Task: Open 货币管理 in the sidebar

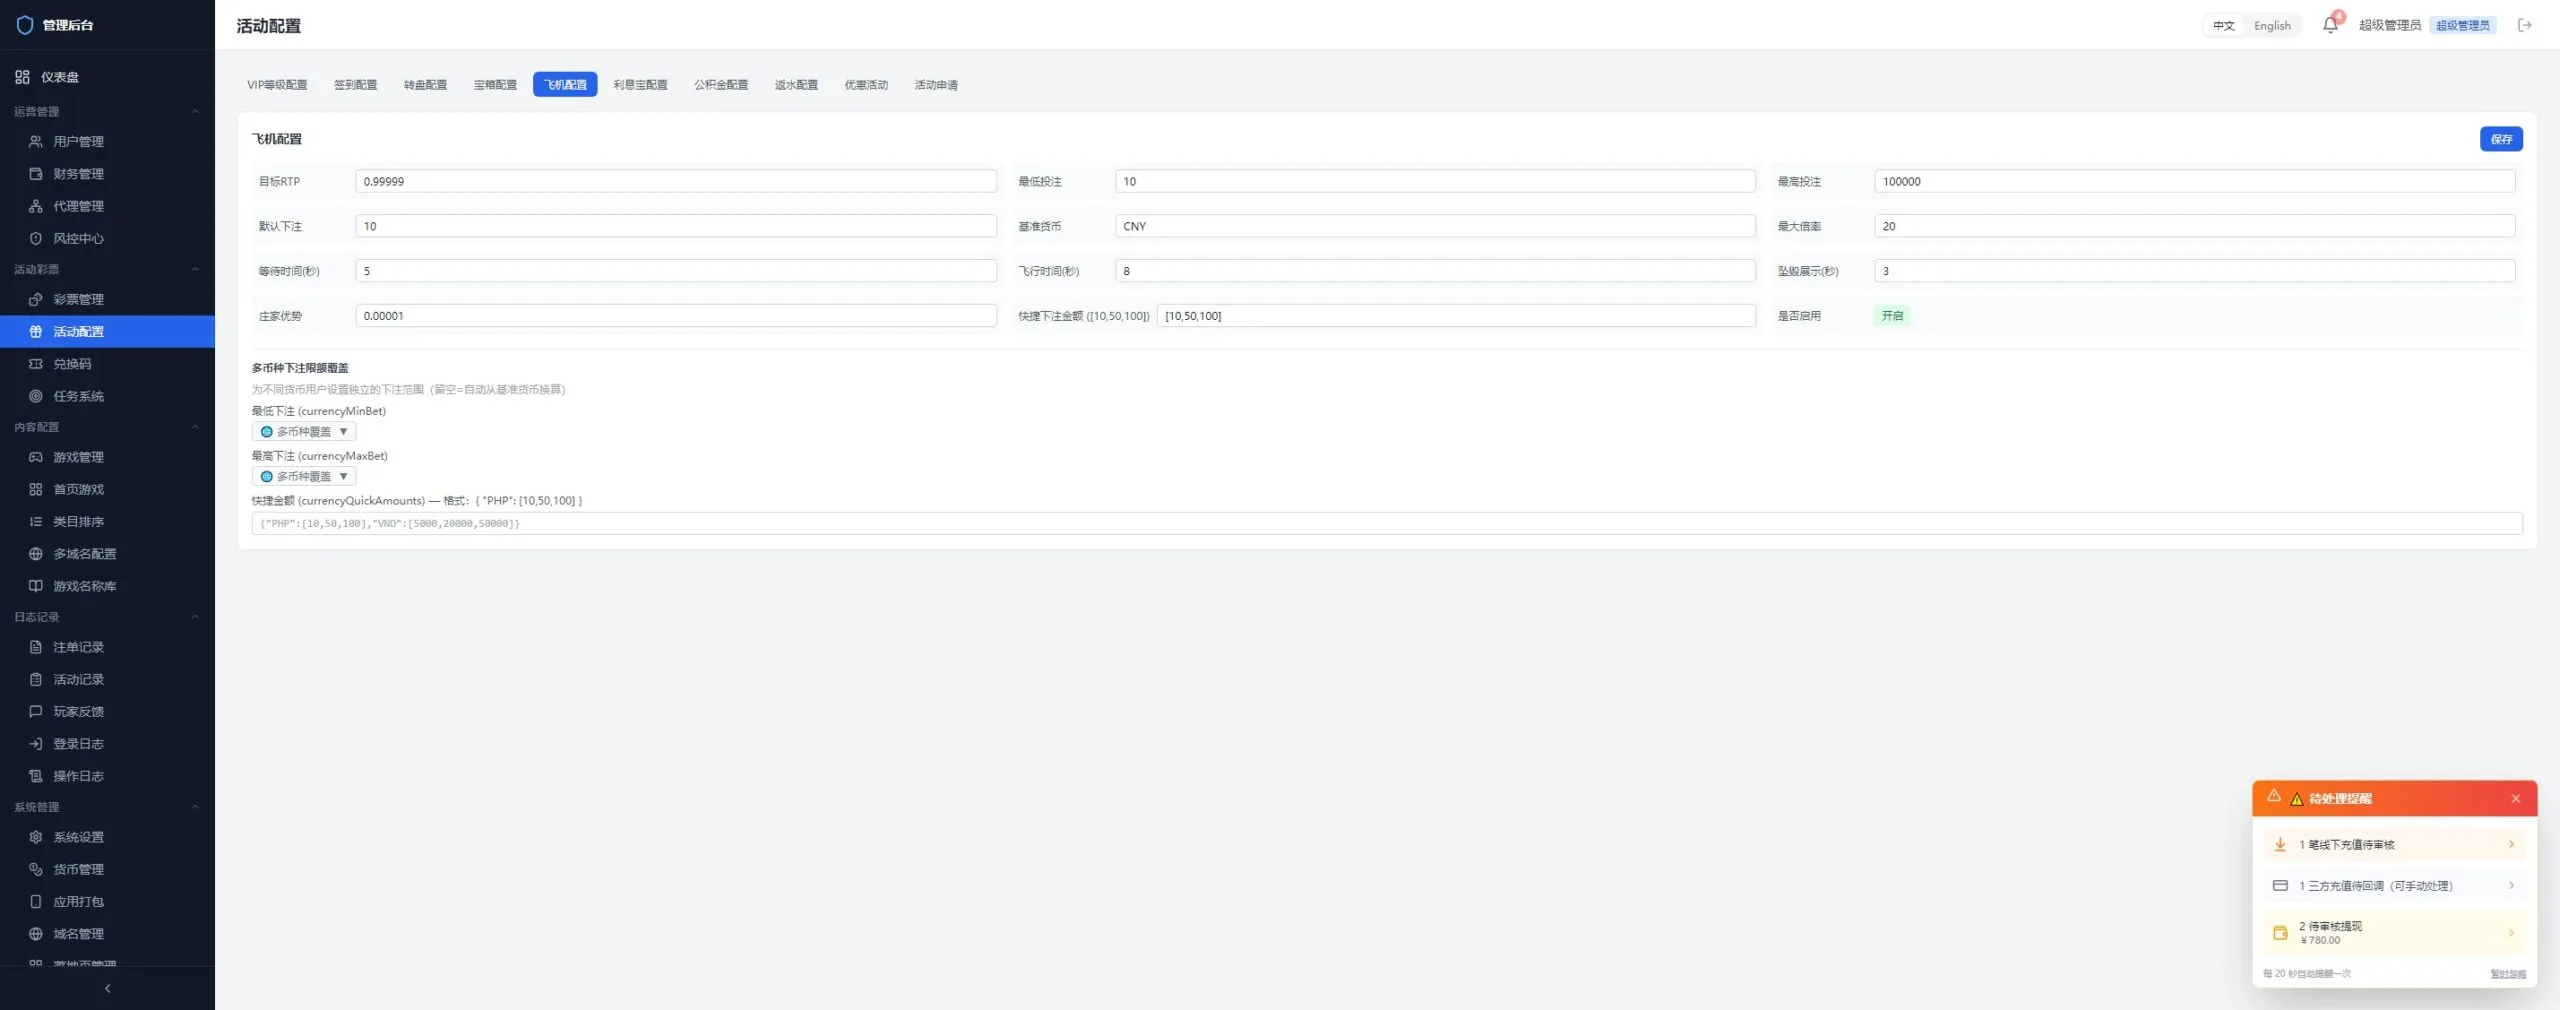Action: (x=107, y=869)
